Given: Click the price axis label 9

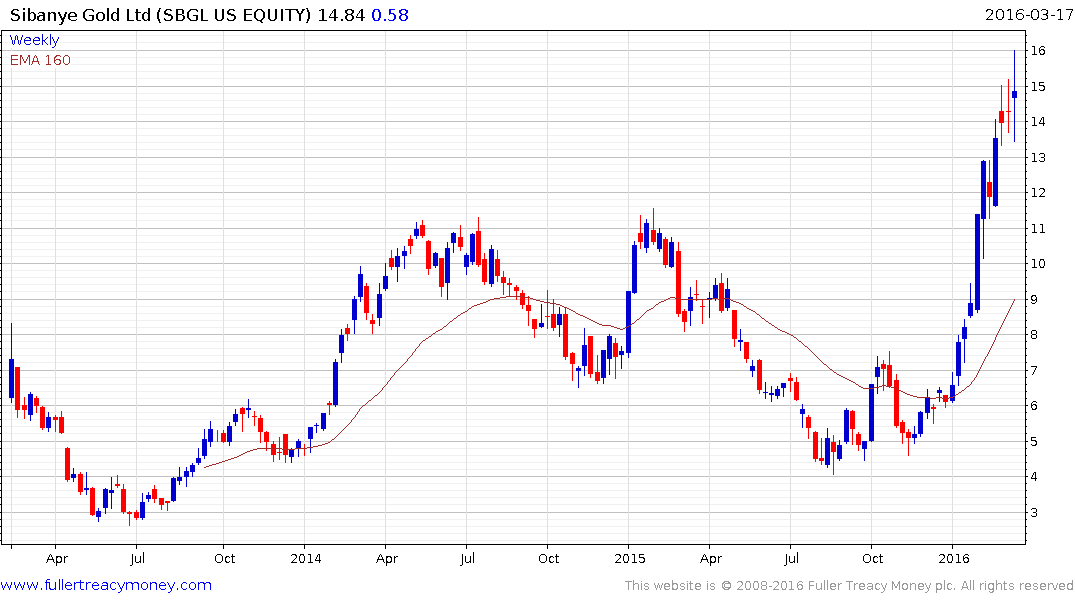Looking at the screenshot, I should 1035,300.
